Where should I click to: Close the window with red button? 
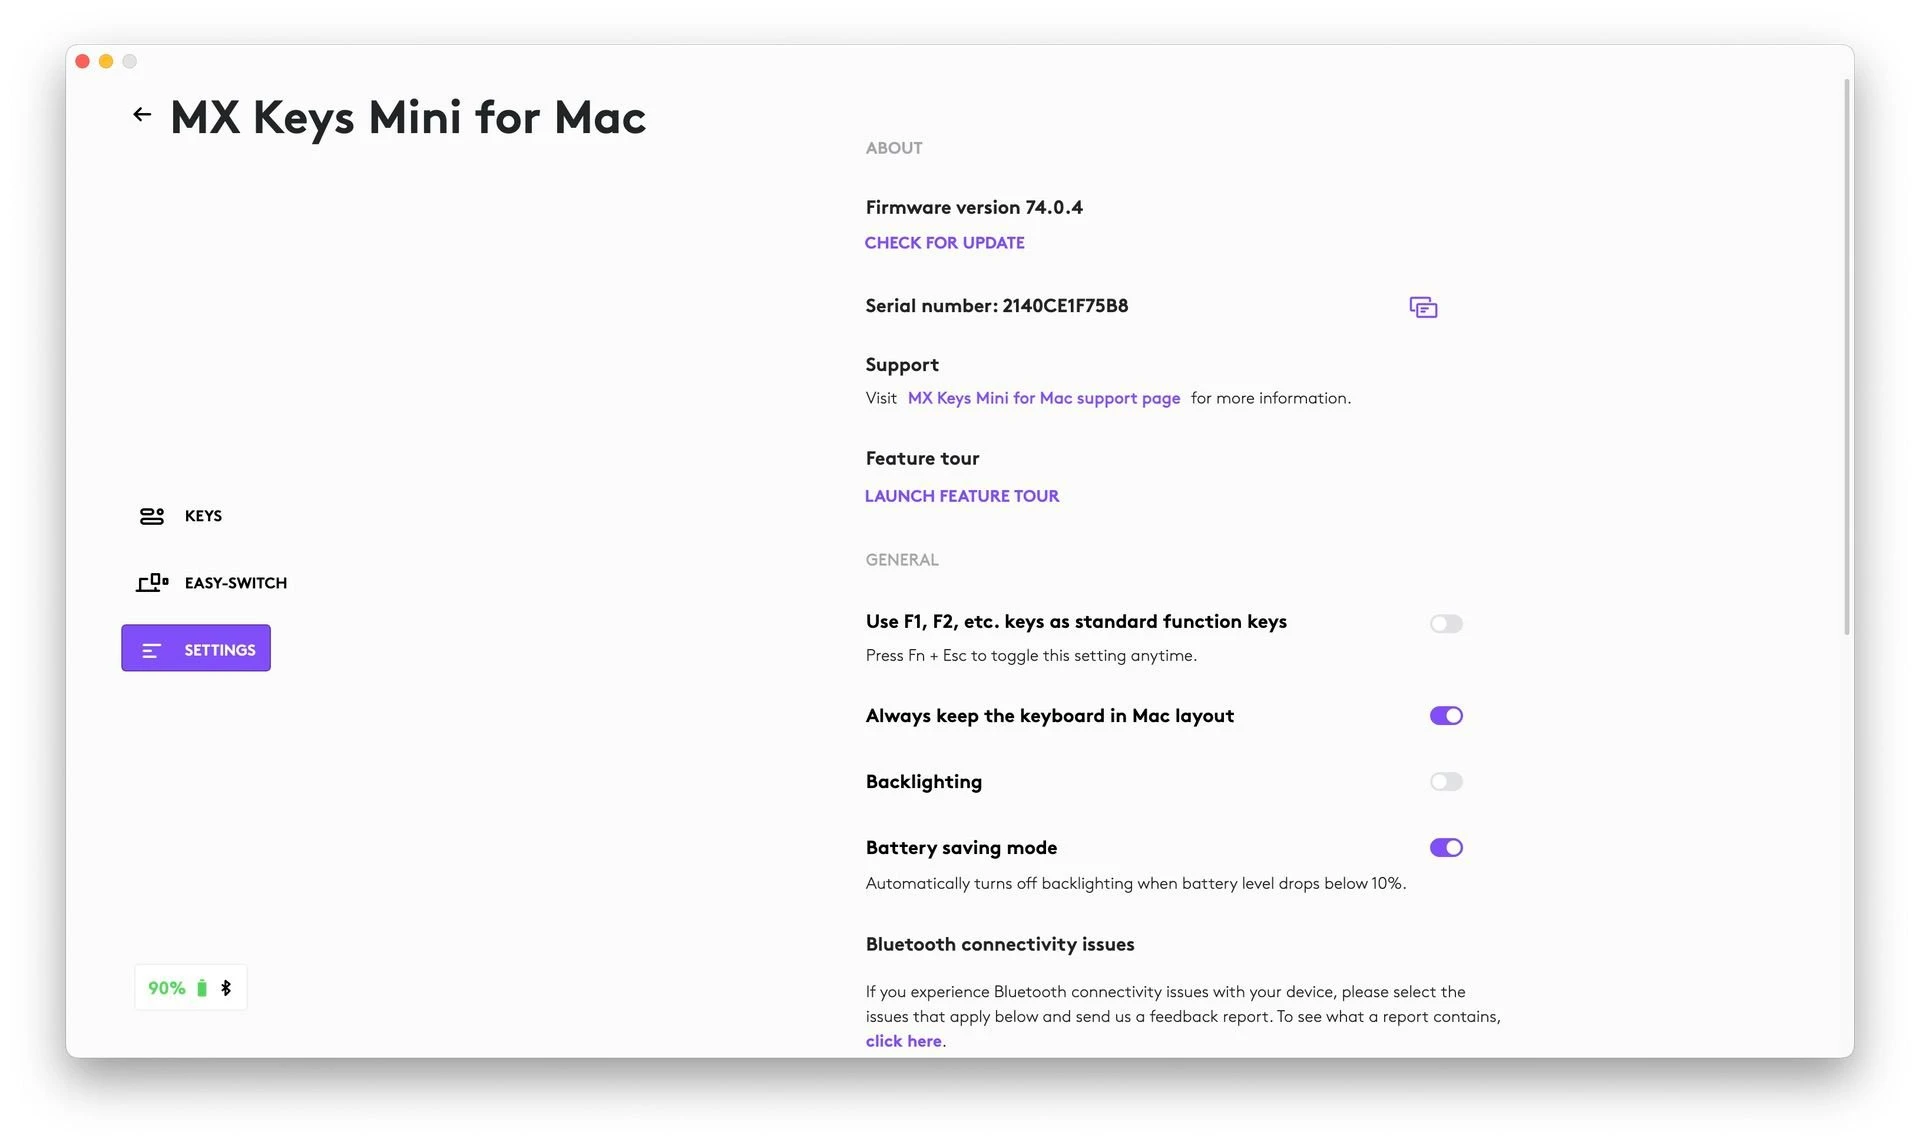click(x=83, y=62)
